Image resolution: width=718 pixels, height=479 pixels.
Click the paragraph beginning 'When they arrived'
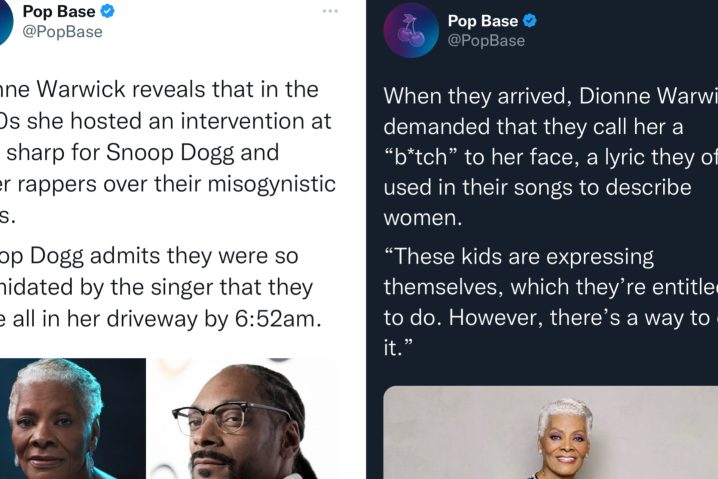550,157
